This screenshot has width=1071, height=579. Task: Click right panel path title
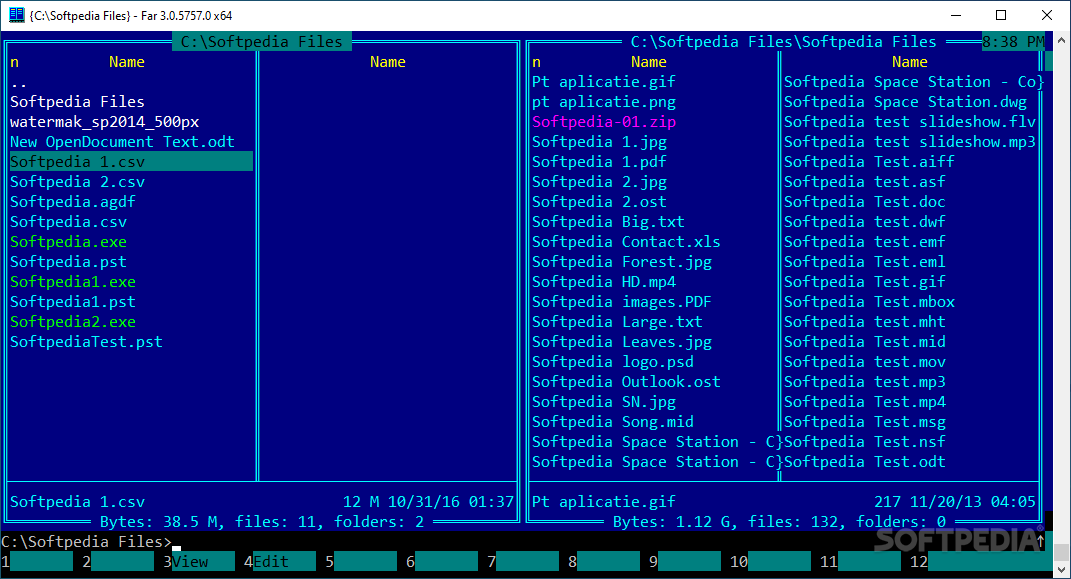tap(783, 42)
